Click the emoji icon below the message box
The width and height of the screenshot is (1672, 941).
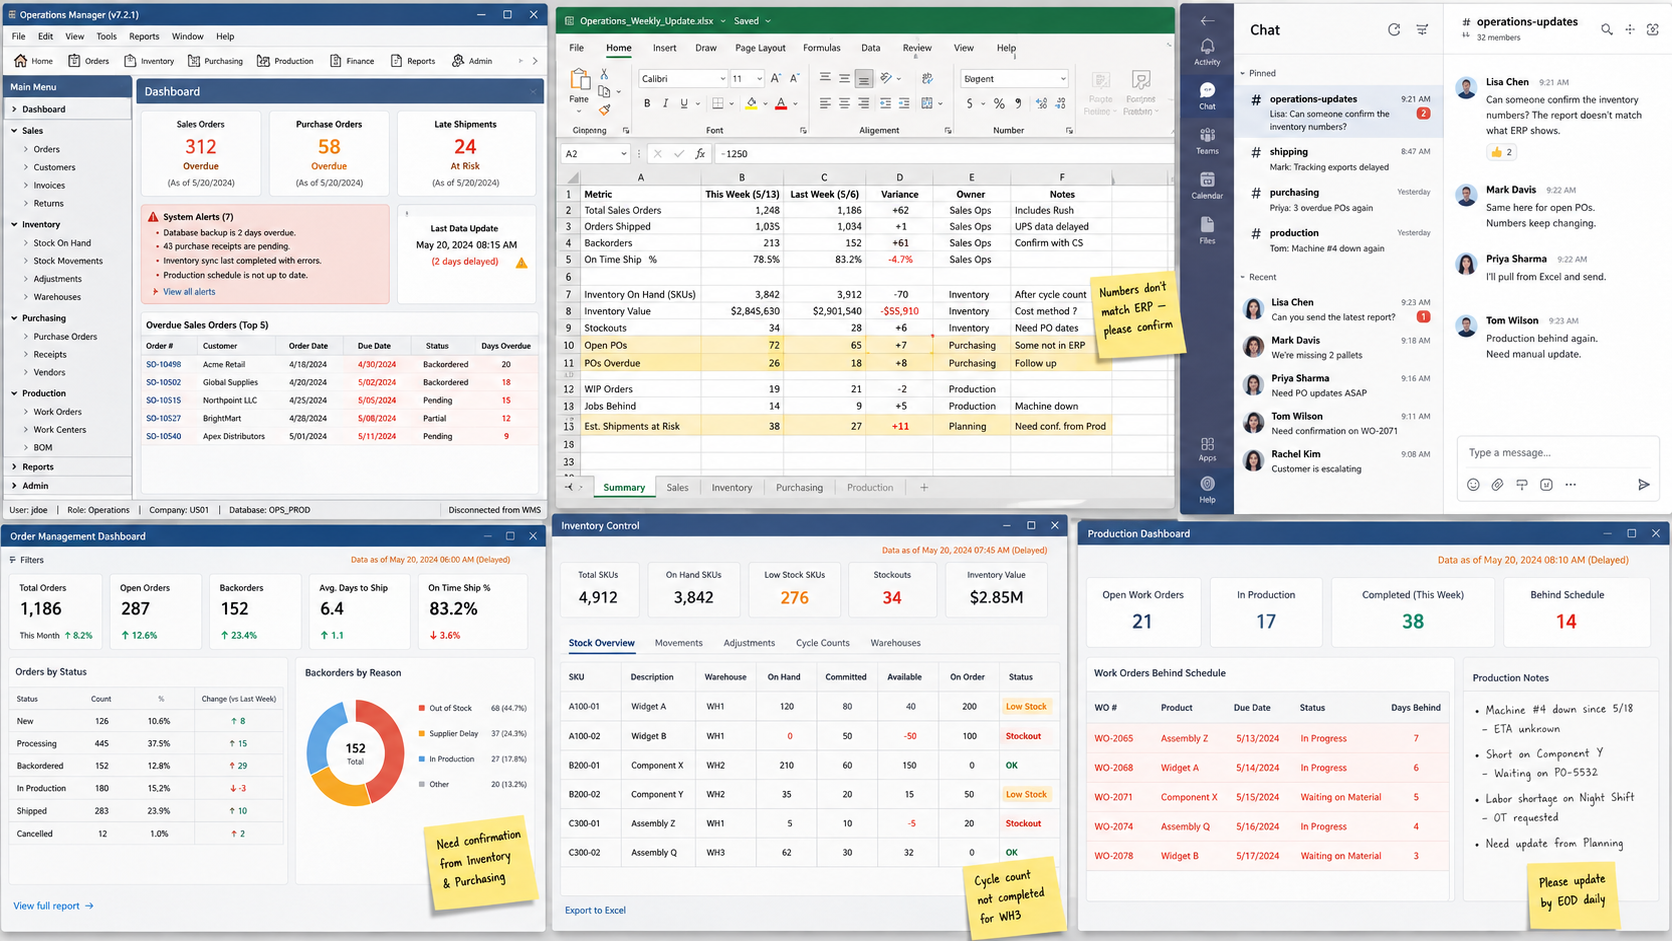pos(1473,484)
